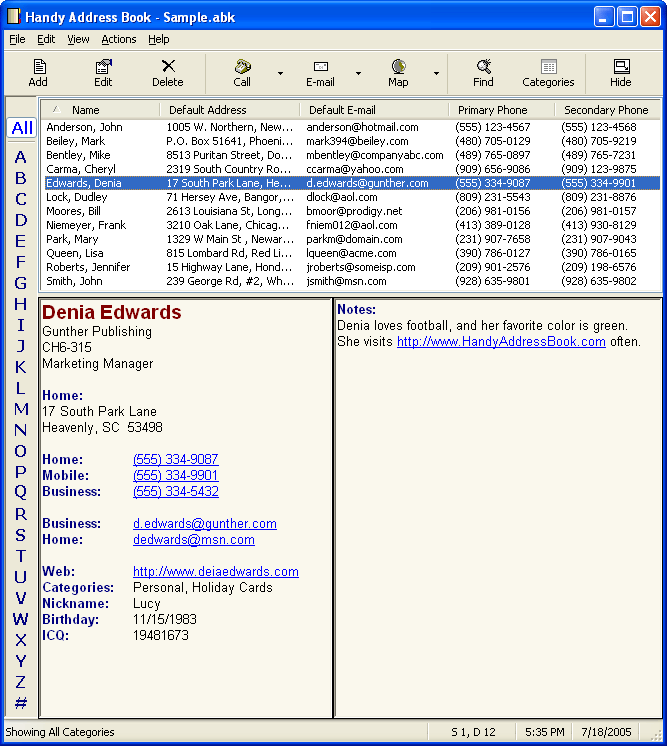Viewport: 667px width, 746px height.
Task: Select contact row Roberts, Jennifer
Action: [x=352, y=267]
